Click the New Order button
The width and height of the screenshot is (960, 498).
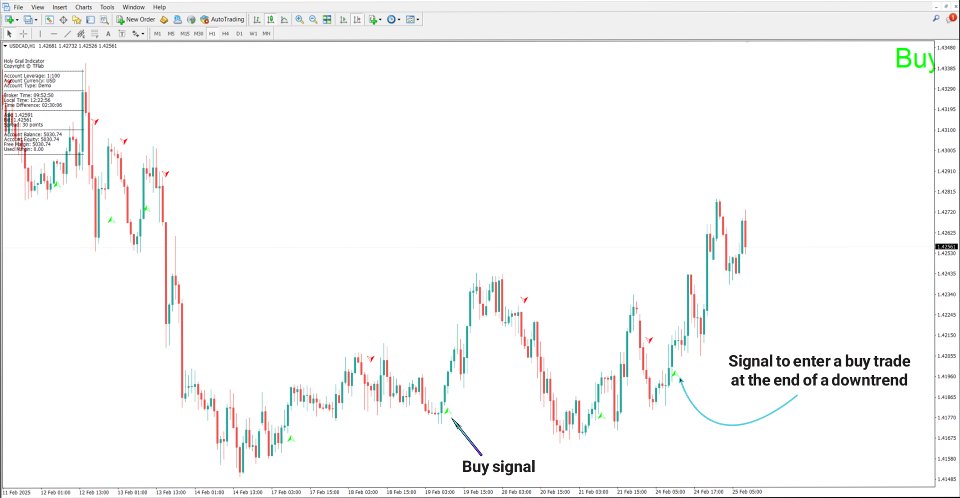pos(136,20)
